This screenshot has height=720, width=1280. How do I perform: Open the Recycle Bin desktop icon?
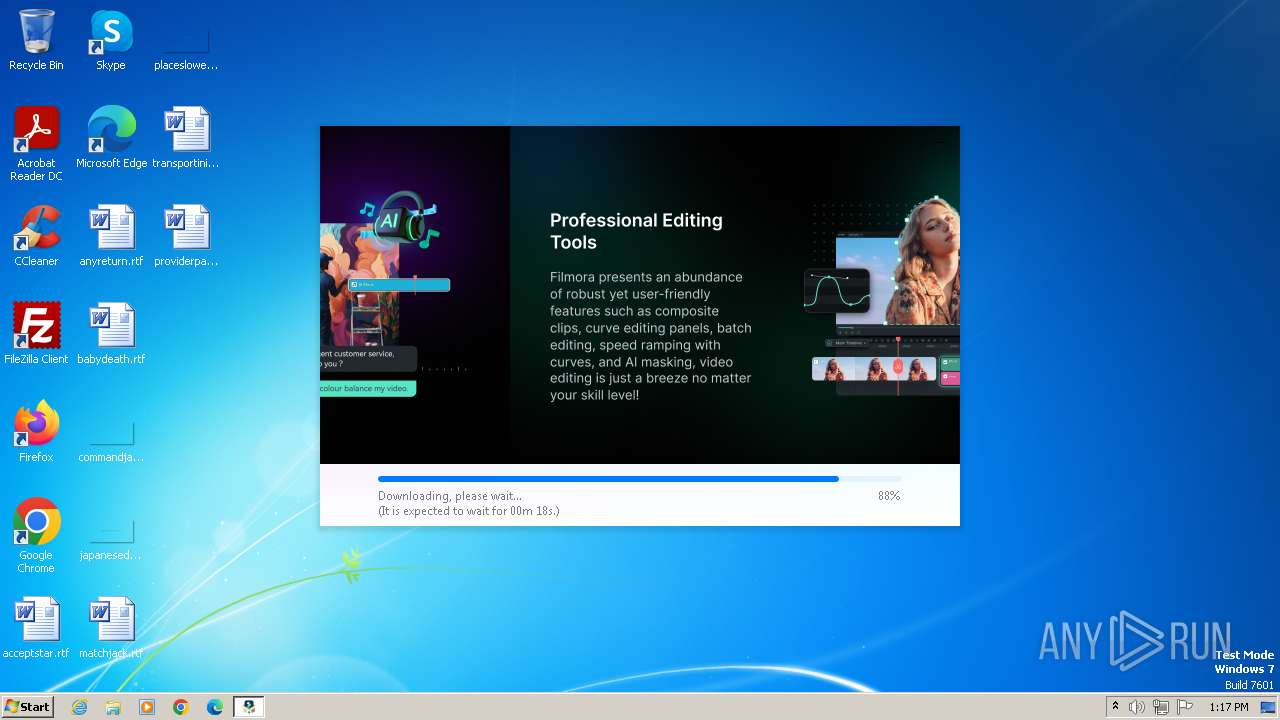tap(36, 40)
